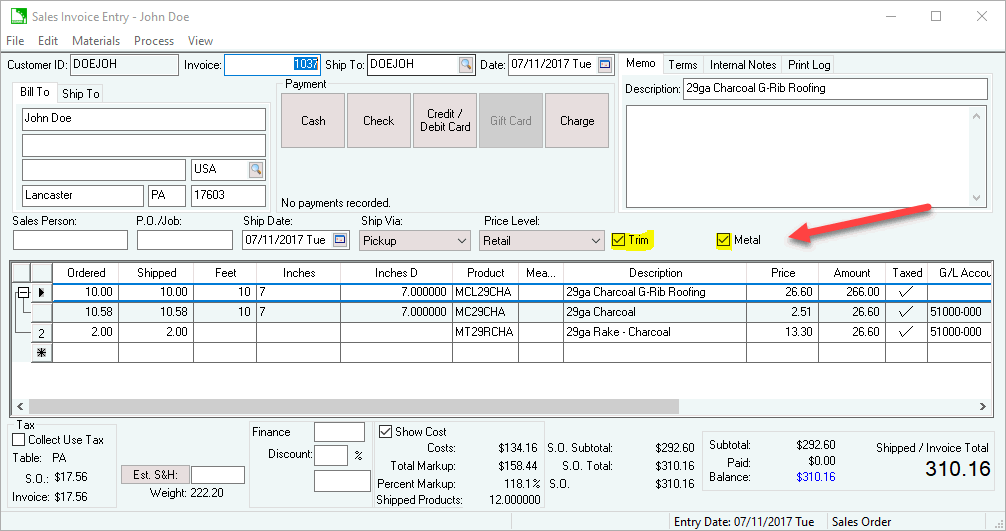Viewport: 1006px width, 531px height.
Task: Open the Ship Date calendar icon
Action: pos(340,241)
